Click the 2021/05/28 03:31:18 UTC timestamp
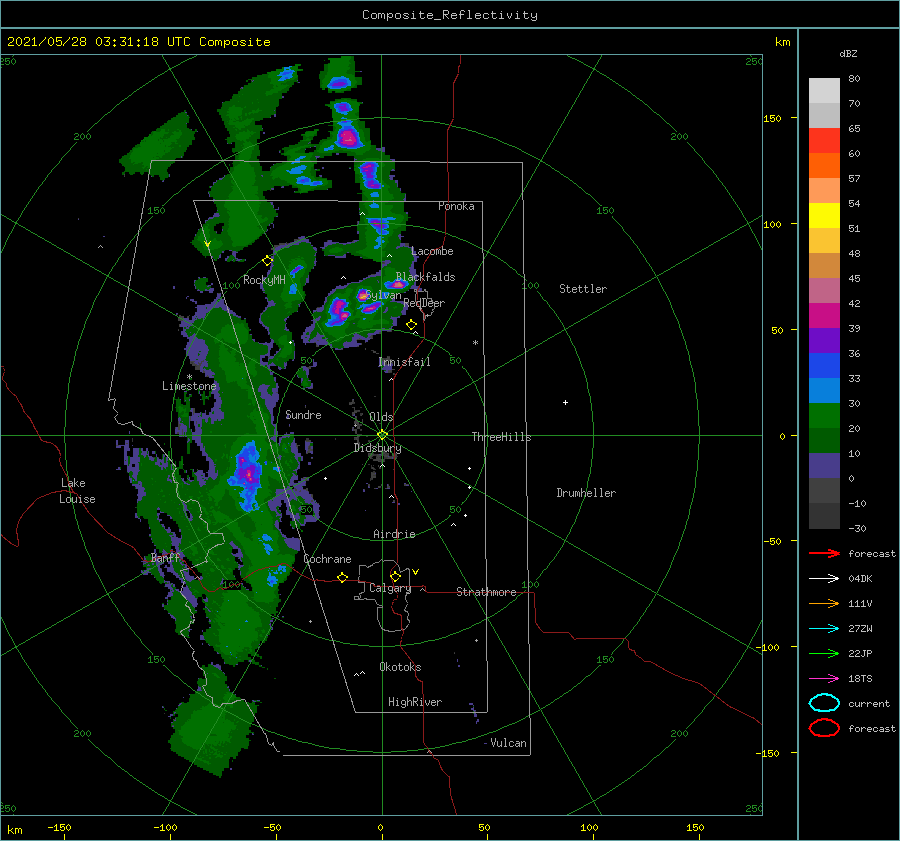The width and height of the screenshot is (900, 841). click(138, 42)
